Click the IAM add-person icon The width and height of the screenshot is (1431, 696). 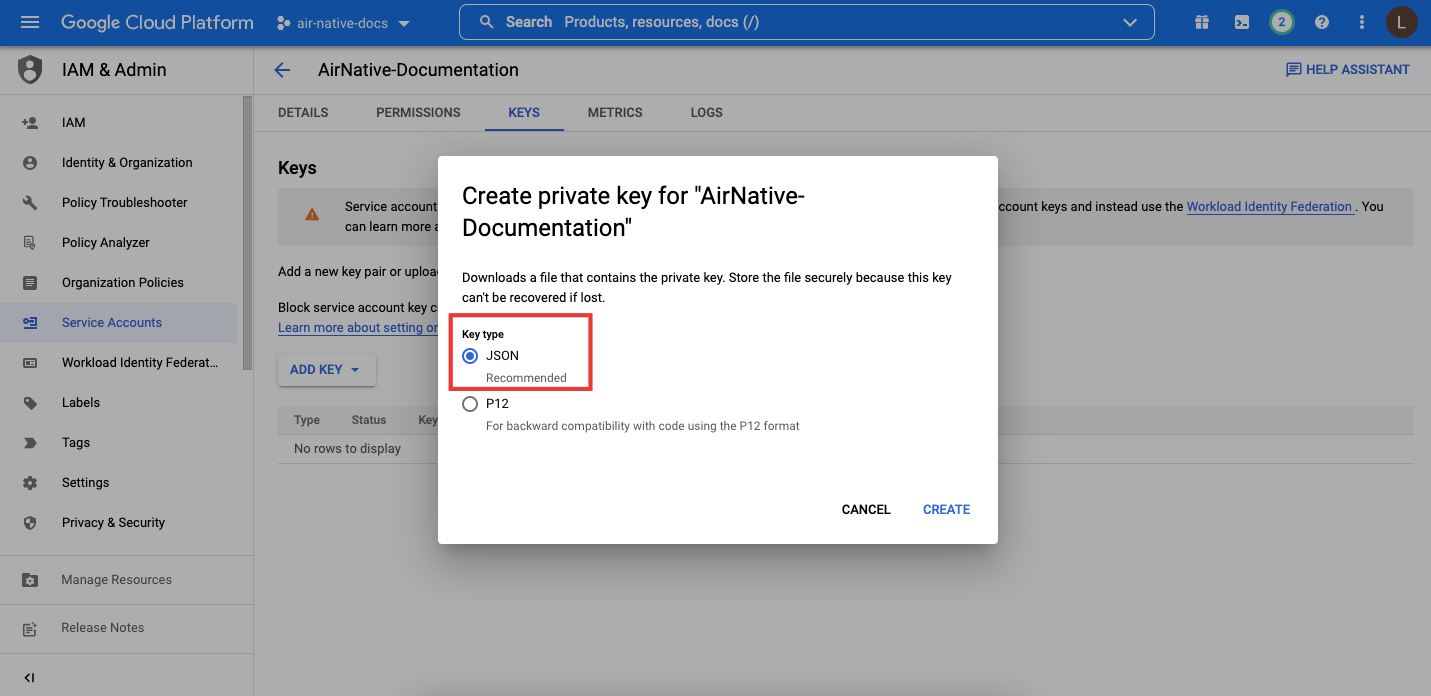click(30, 123)
